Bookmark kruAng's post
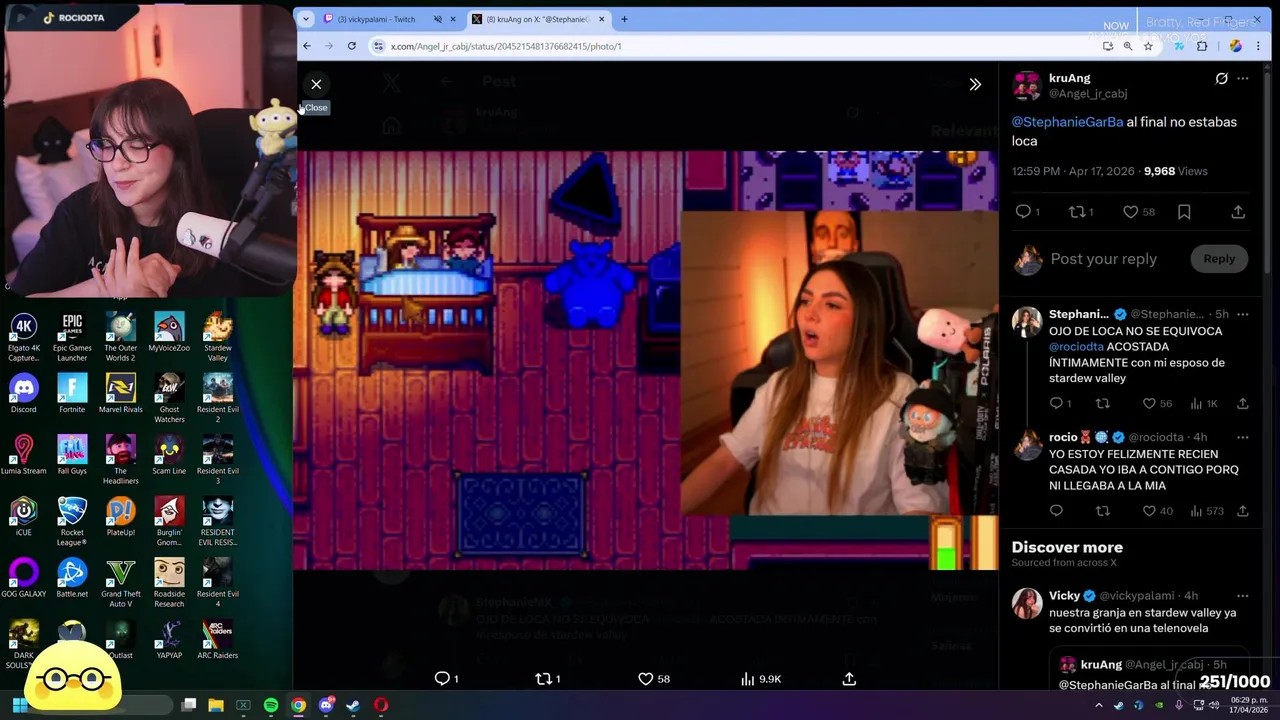The height and width of the screenshot is (720, 1280). pyautogui.click(x=1184, y=212)
